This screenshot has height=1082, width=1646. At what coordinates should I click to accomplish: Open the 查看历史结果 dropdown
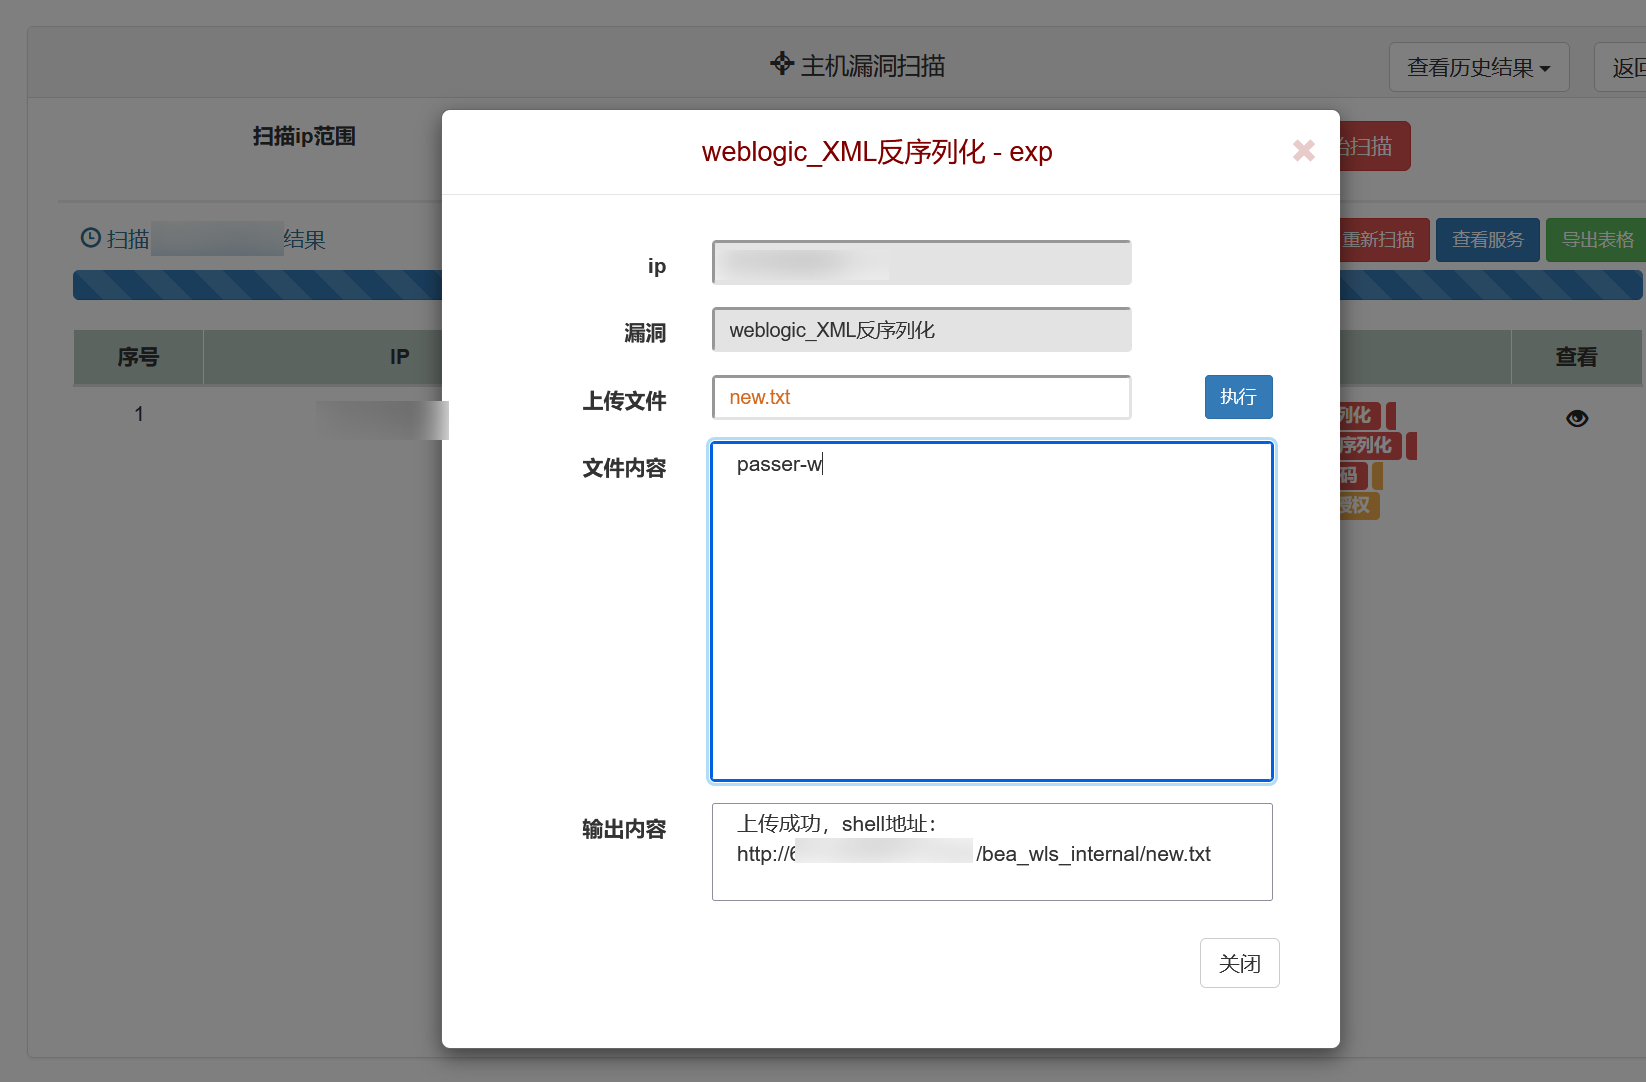[x=1479, y=67]
